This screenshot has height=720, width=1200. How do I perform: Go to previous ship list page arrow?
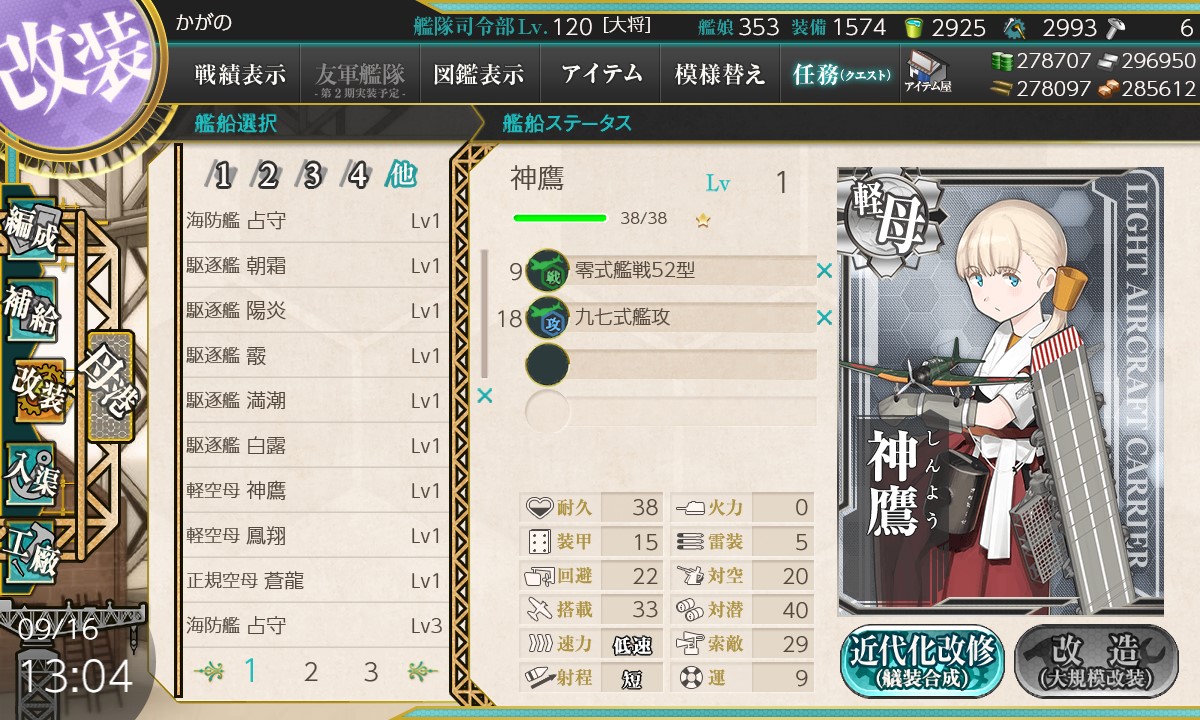[210, 671]
